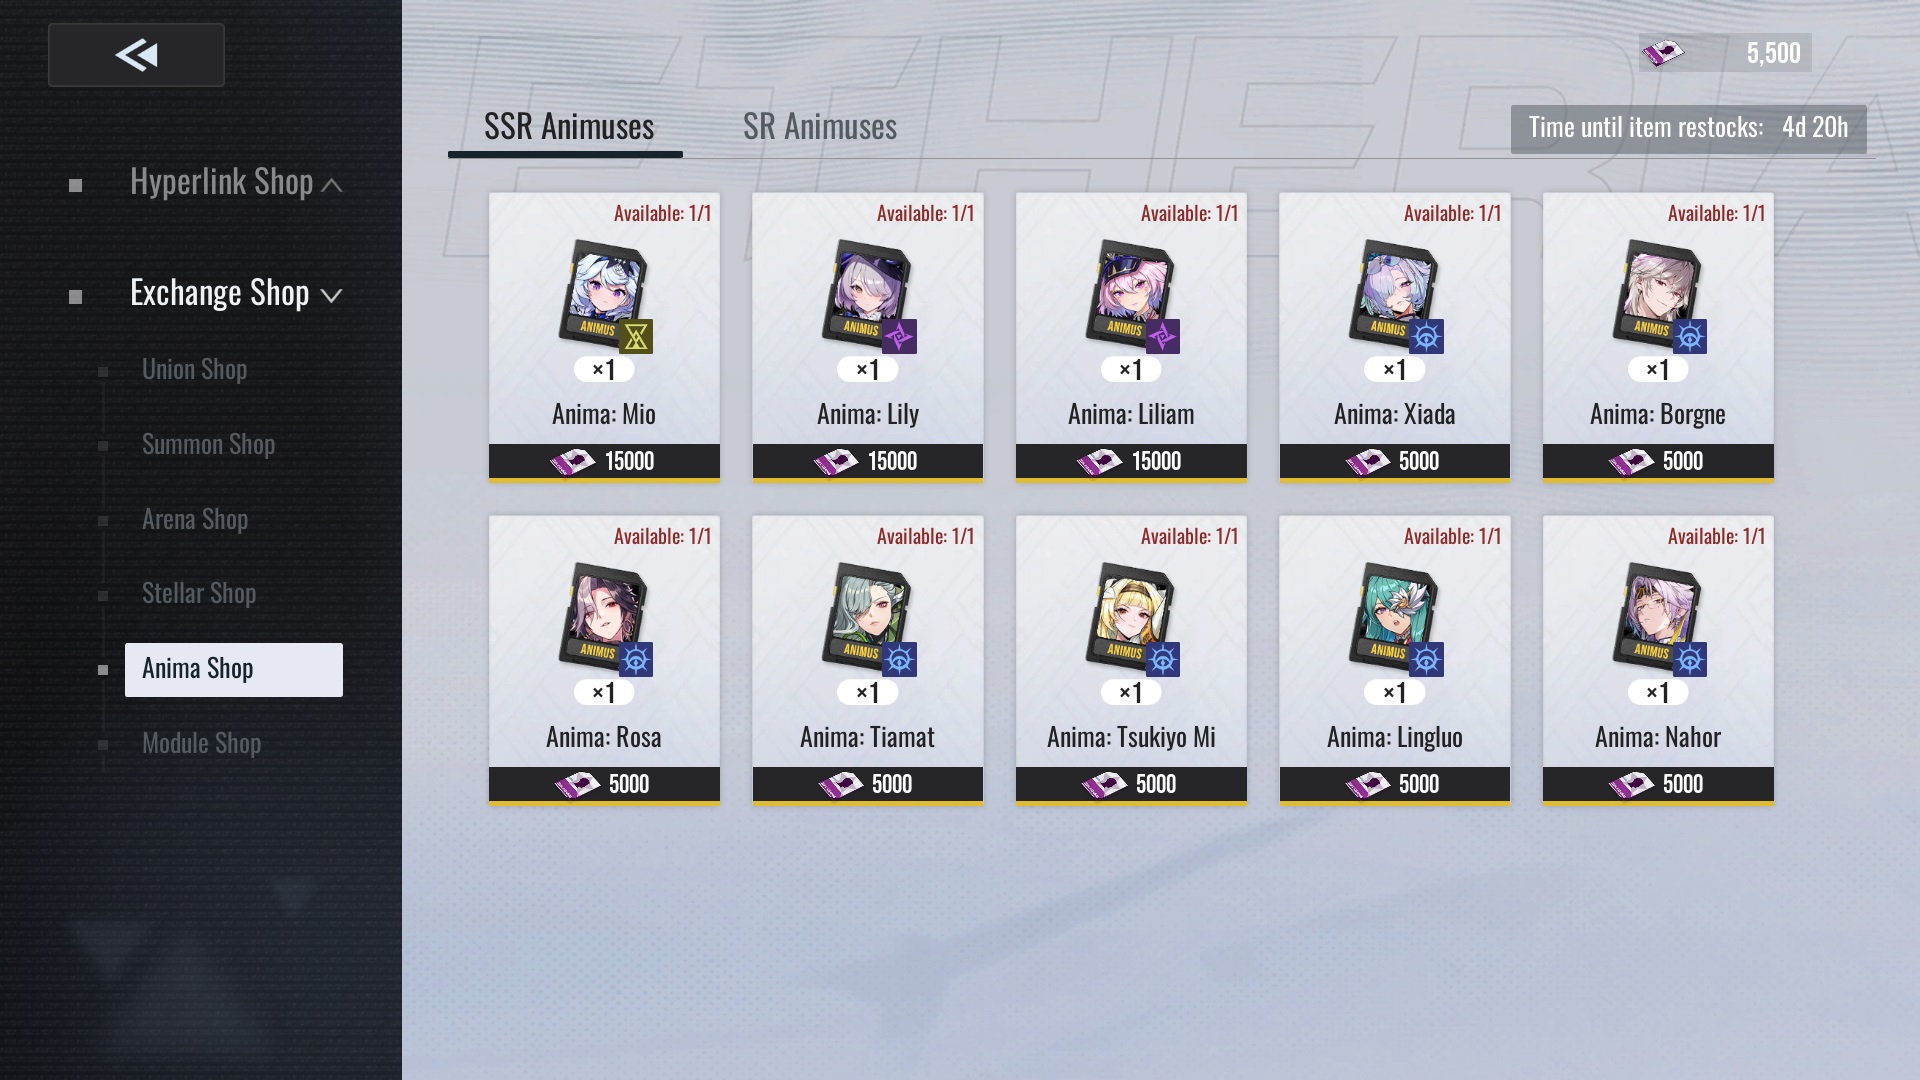The image size is (1920, 1080).
Task: Switch to the SR Animuses tab
Action: tap(819, 127)
